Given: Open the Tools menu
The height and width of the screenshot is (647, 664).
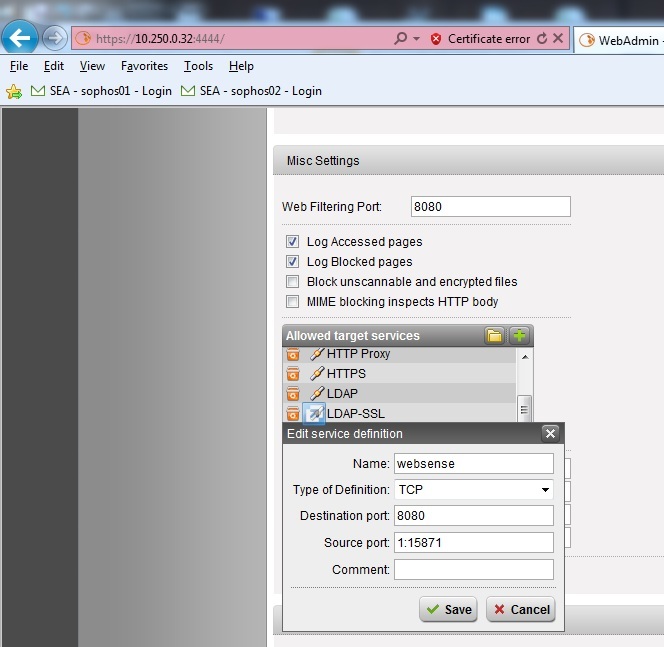Looking at the screenshot, I should (x=198, y=66).
